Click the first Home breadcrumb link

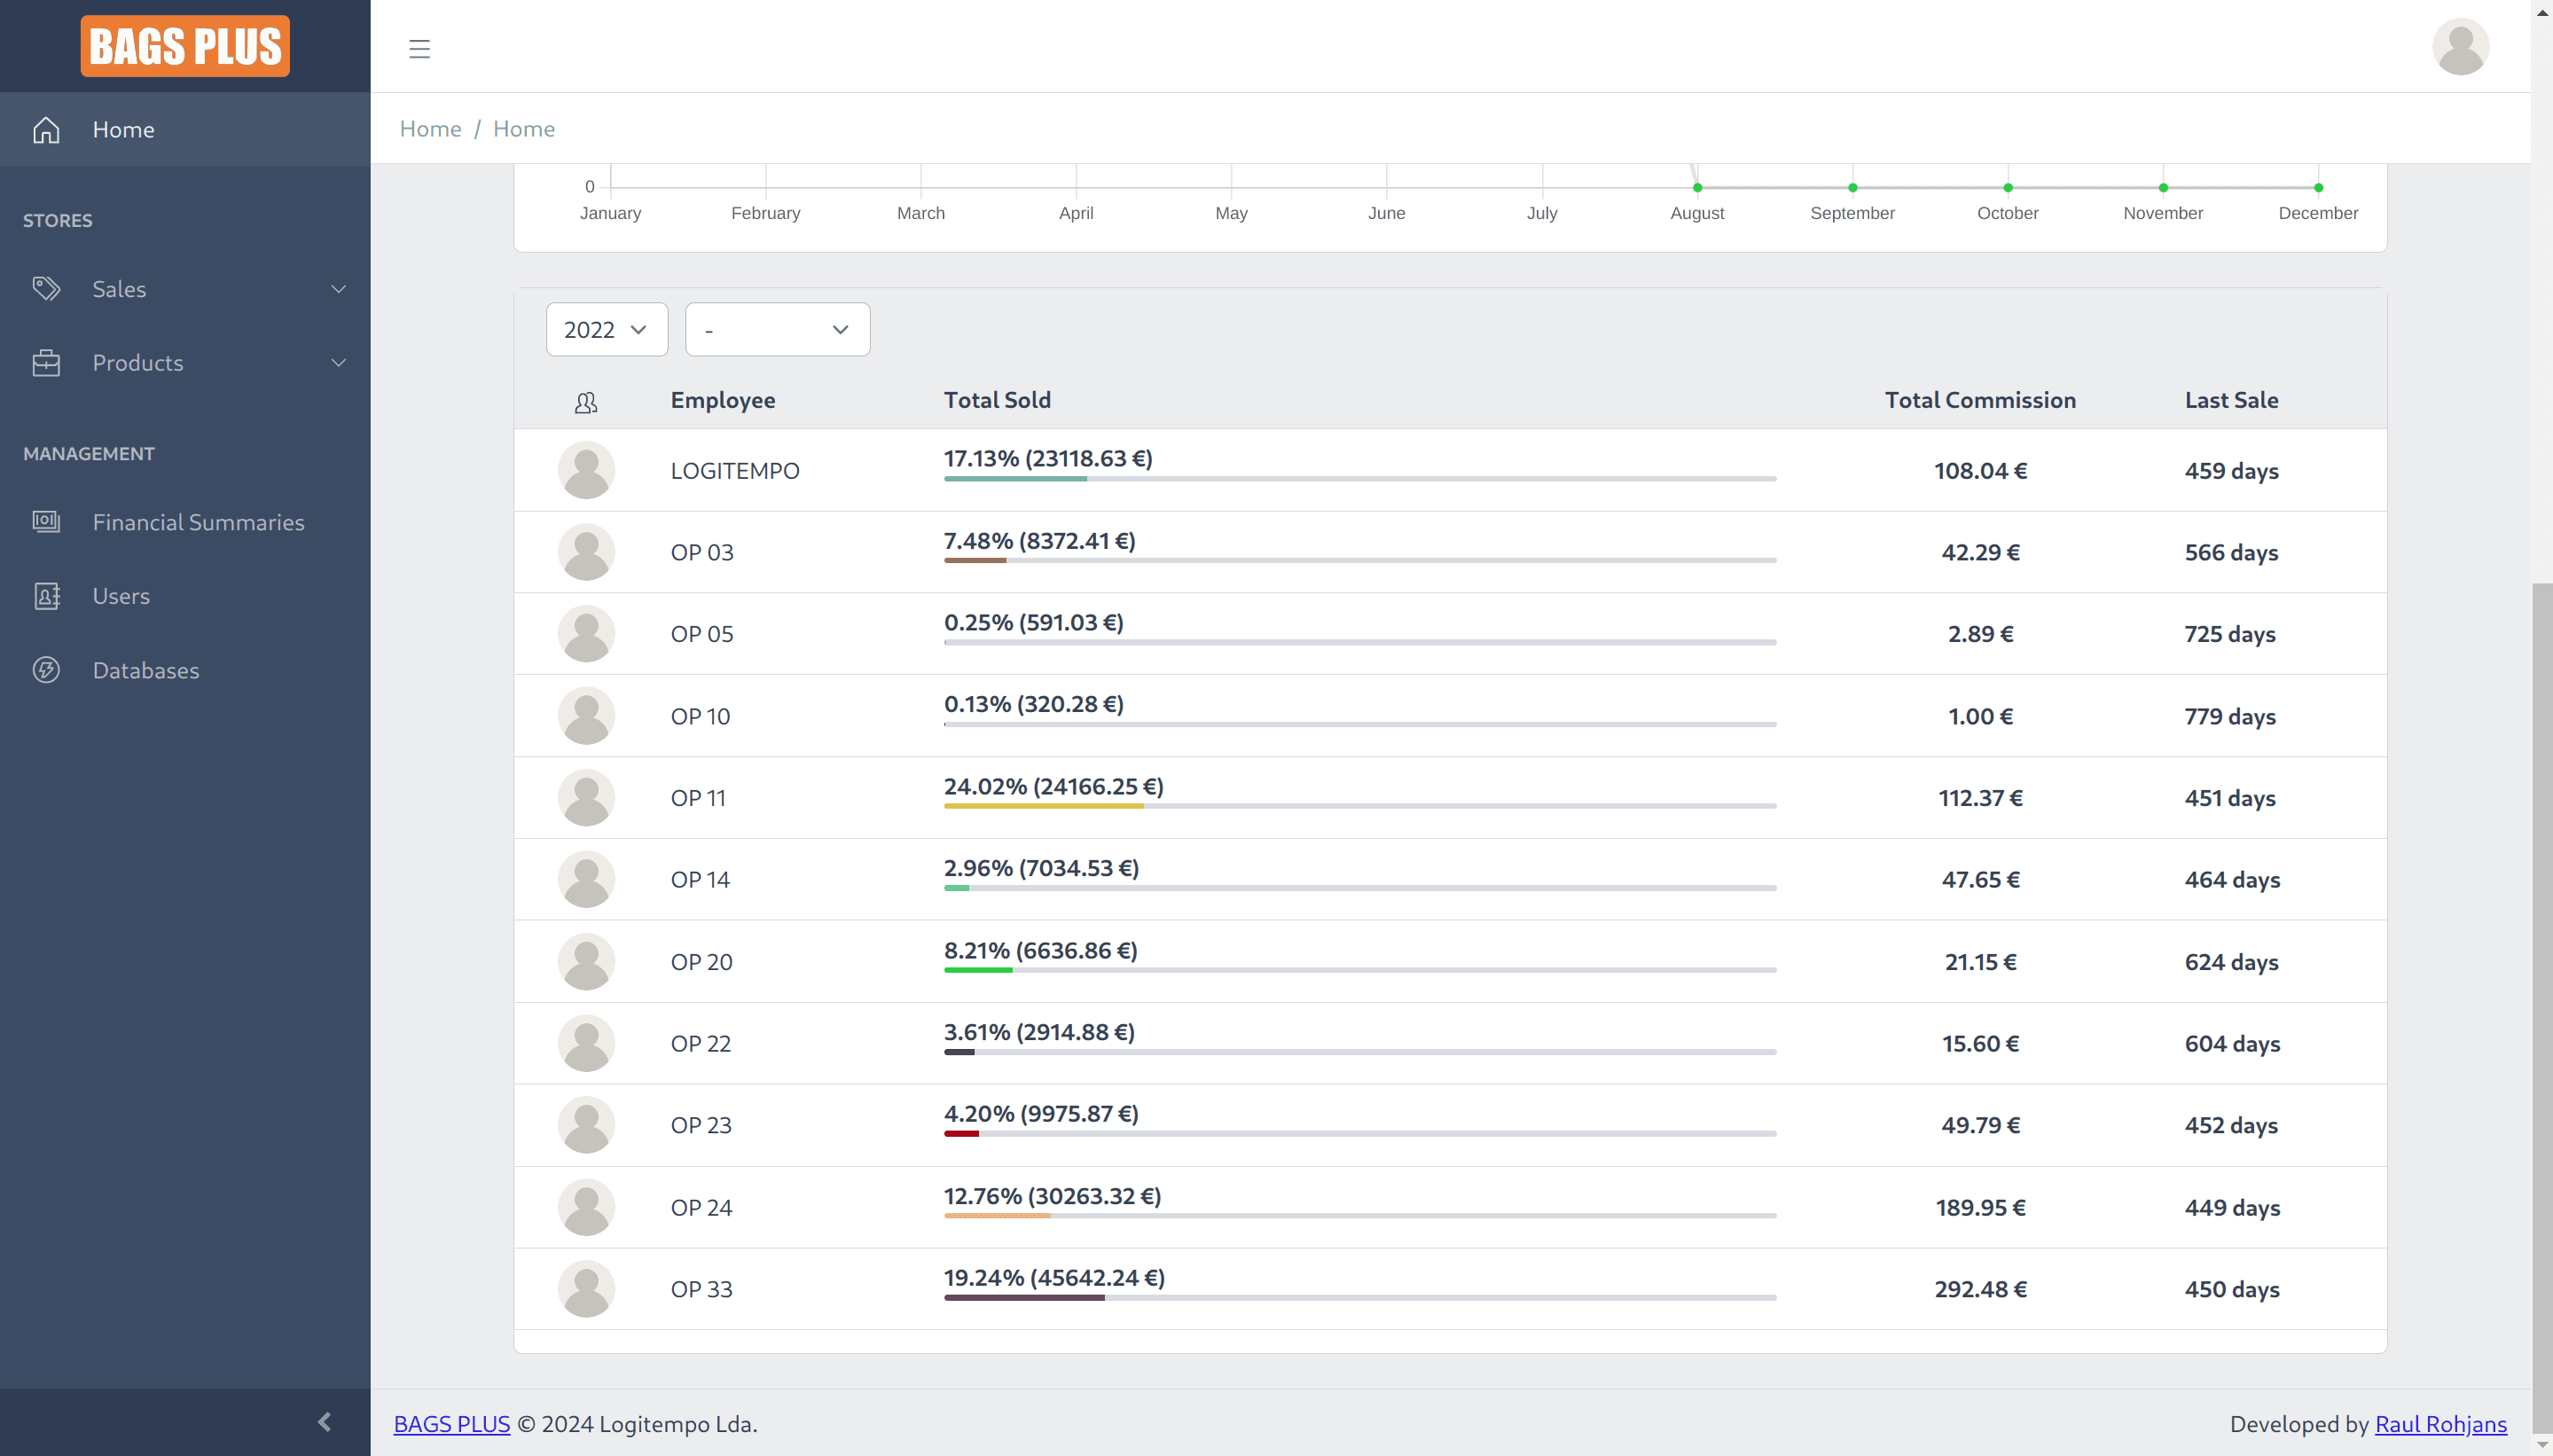(x=431, y=129)
